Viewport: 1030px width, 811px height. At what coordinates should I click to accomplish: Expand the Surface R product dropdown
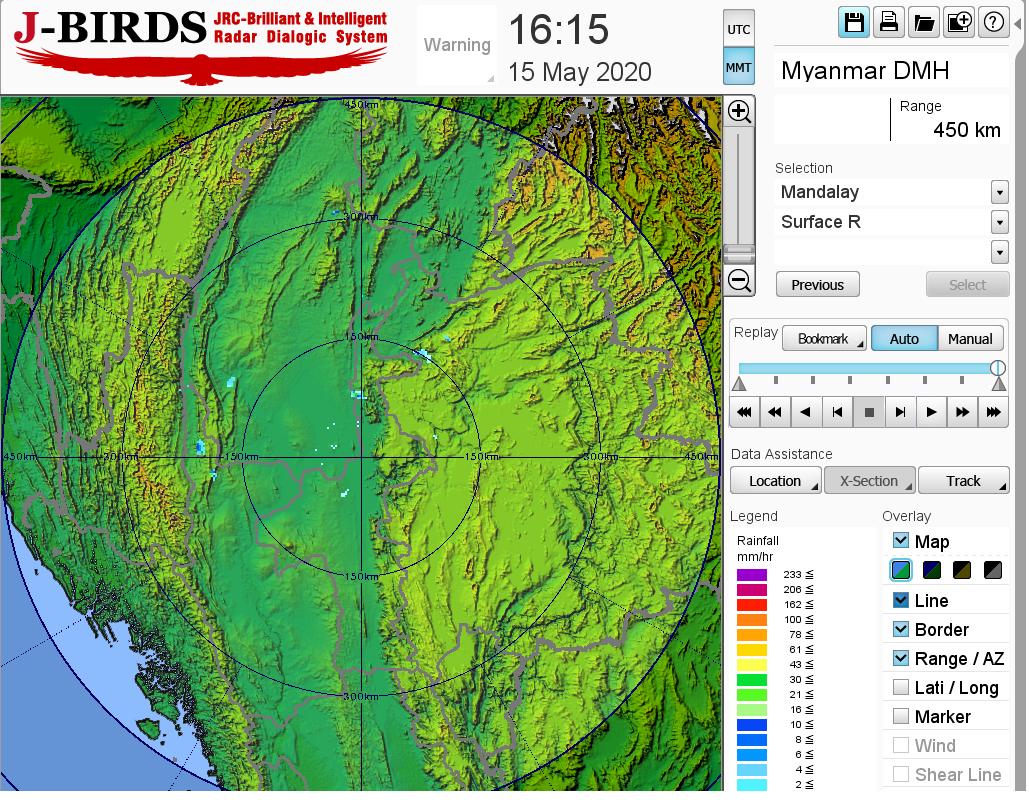point(999,222)
